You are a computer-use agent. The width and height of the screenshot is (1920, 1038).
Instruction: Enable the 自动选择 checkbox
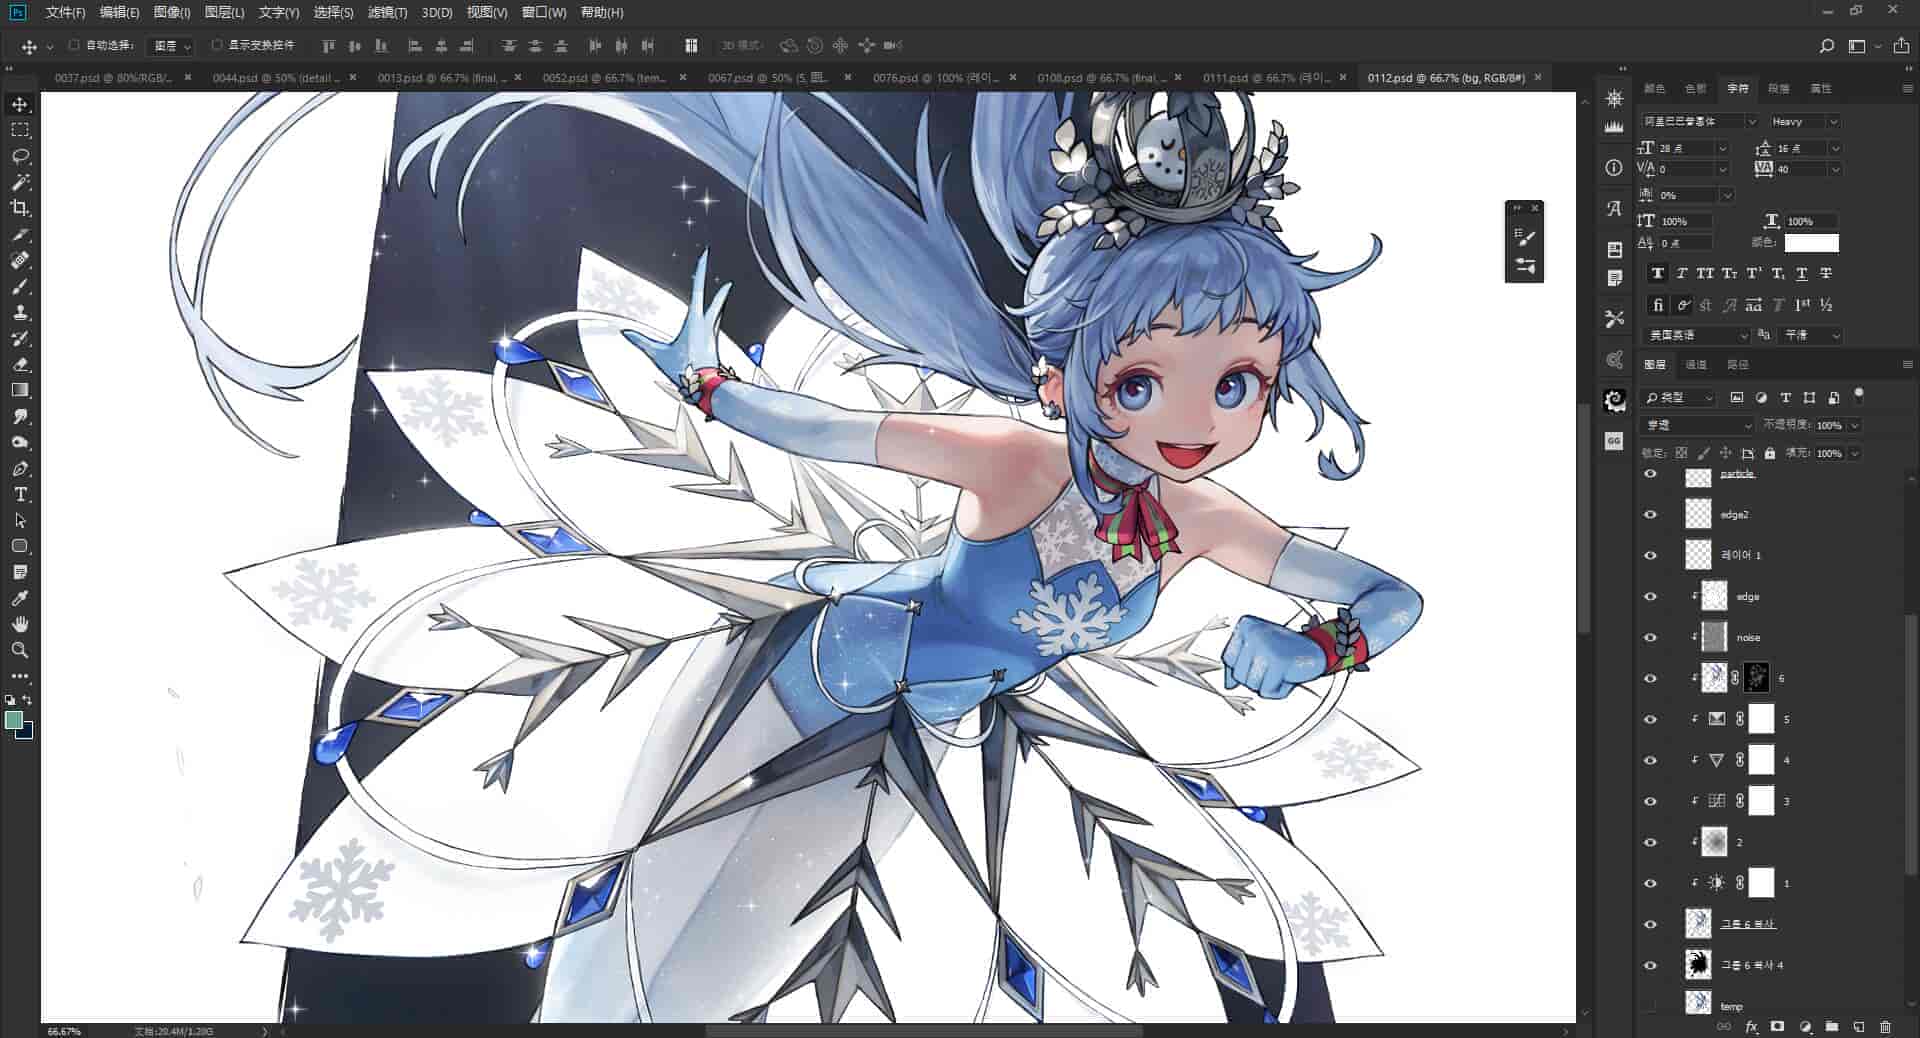(74, 45)
